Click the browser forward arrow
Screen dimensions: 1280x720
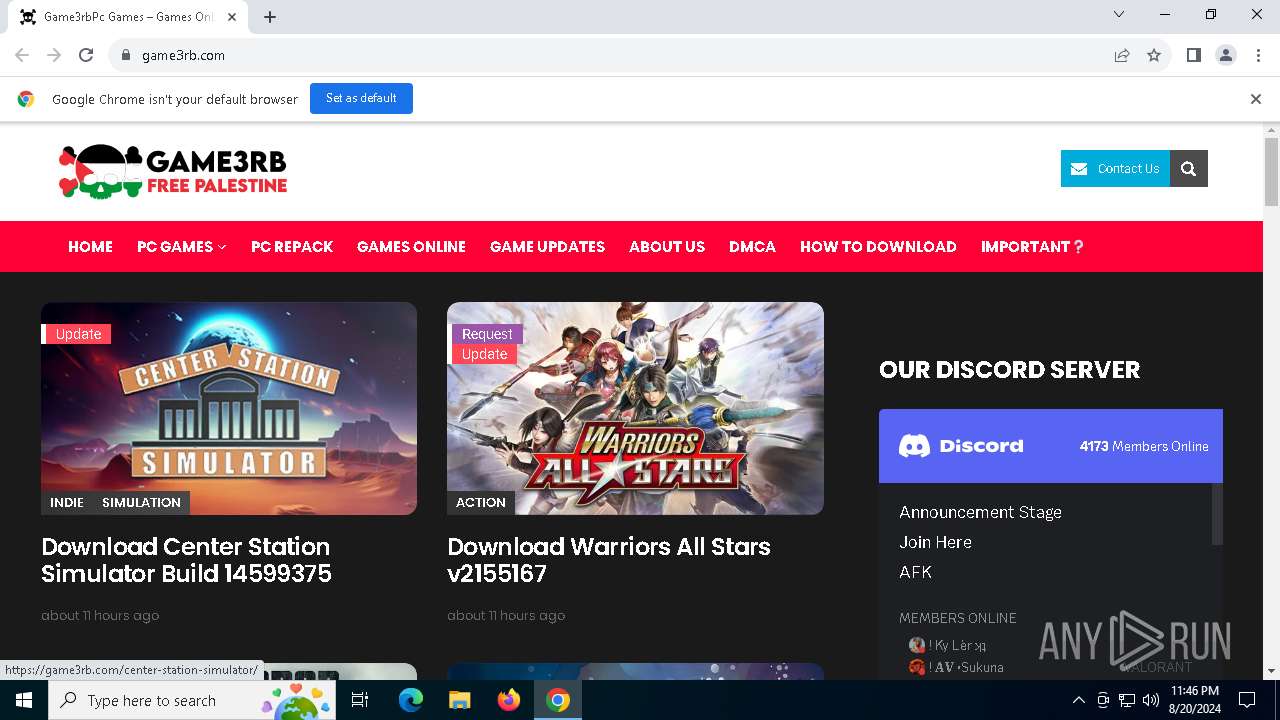click(54, 55)
